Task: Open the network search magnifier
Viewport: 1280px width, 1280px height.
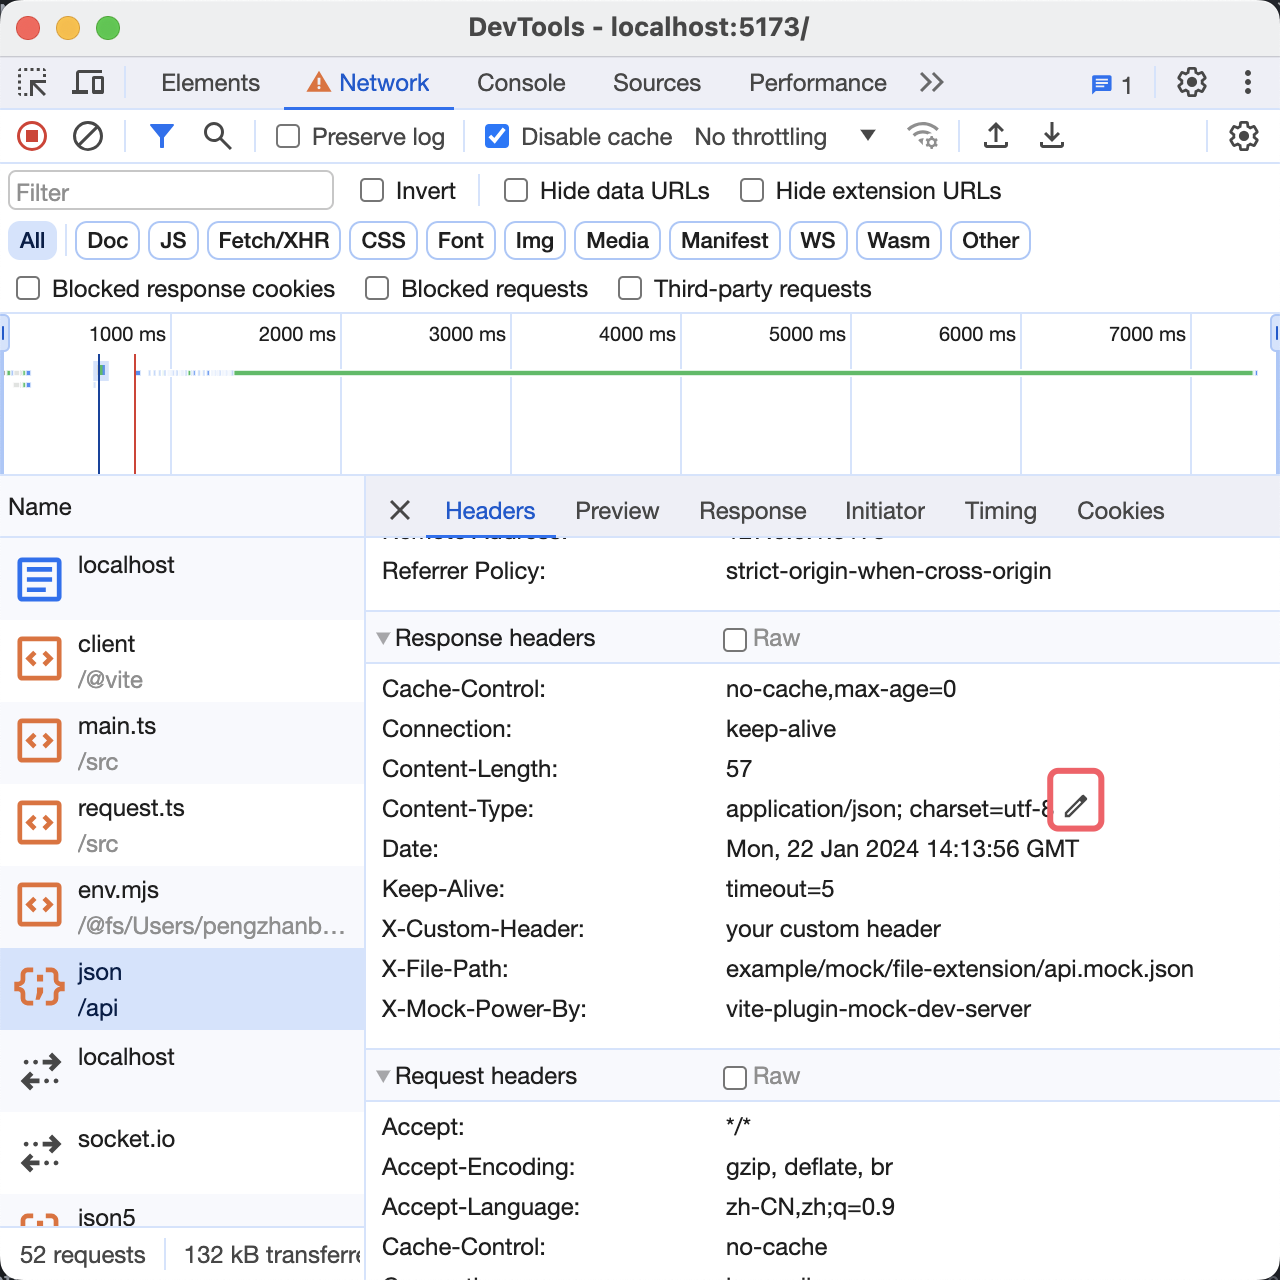Action: 217,136
